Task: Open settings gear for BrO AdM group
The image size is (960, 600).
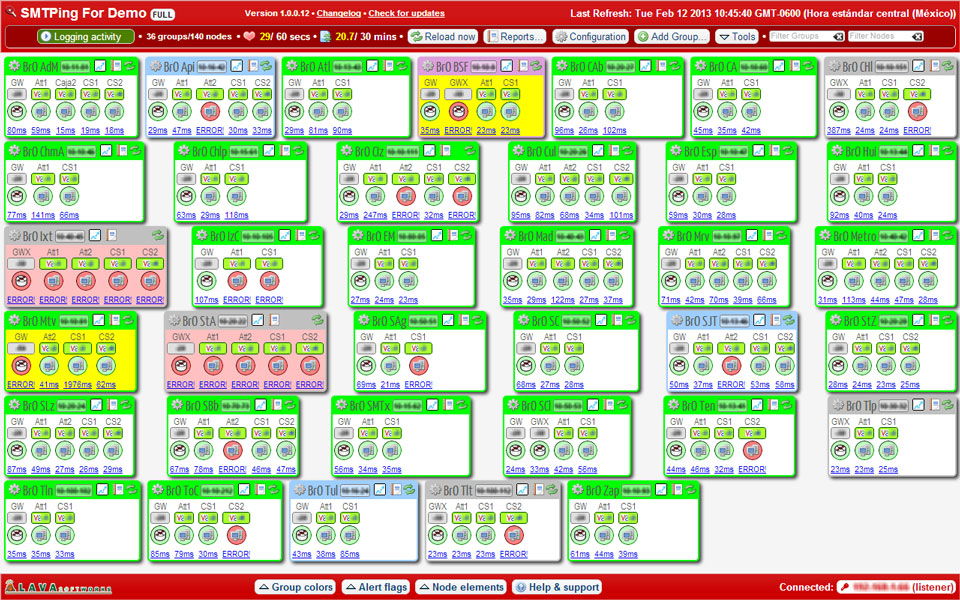Action: tap(15, 66)
